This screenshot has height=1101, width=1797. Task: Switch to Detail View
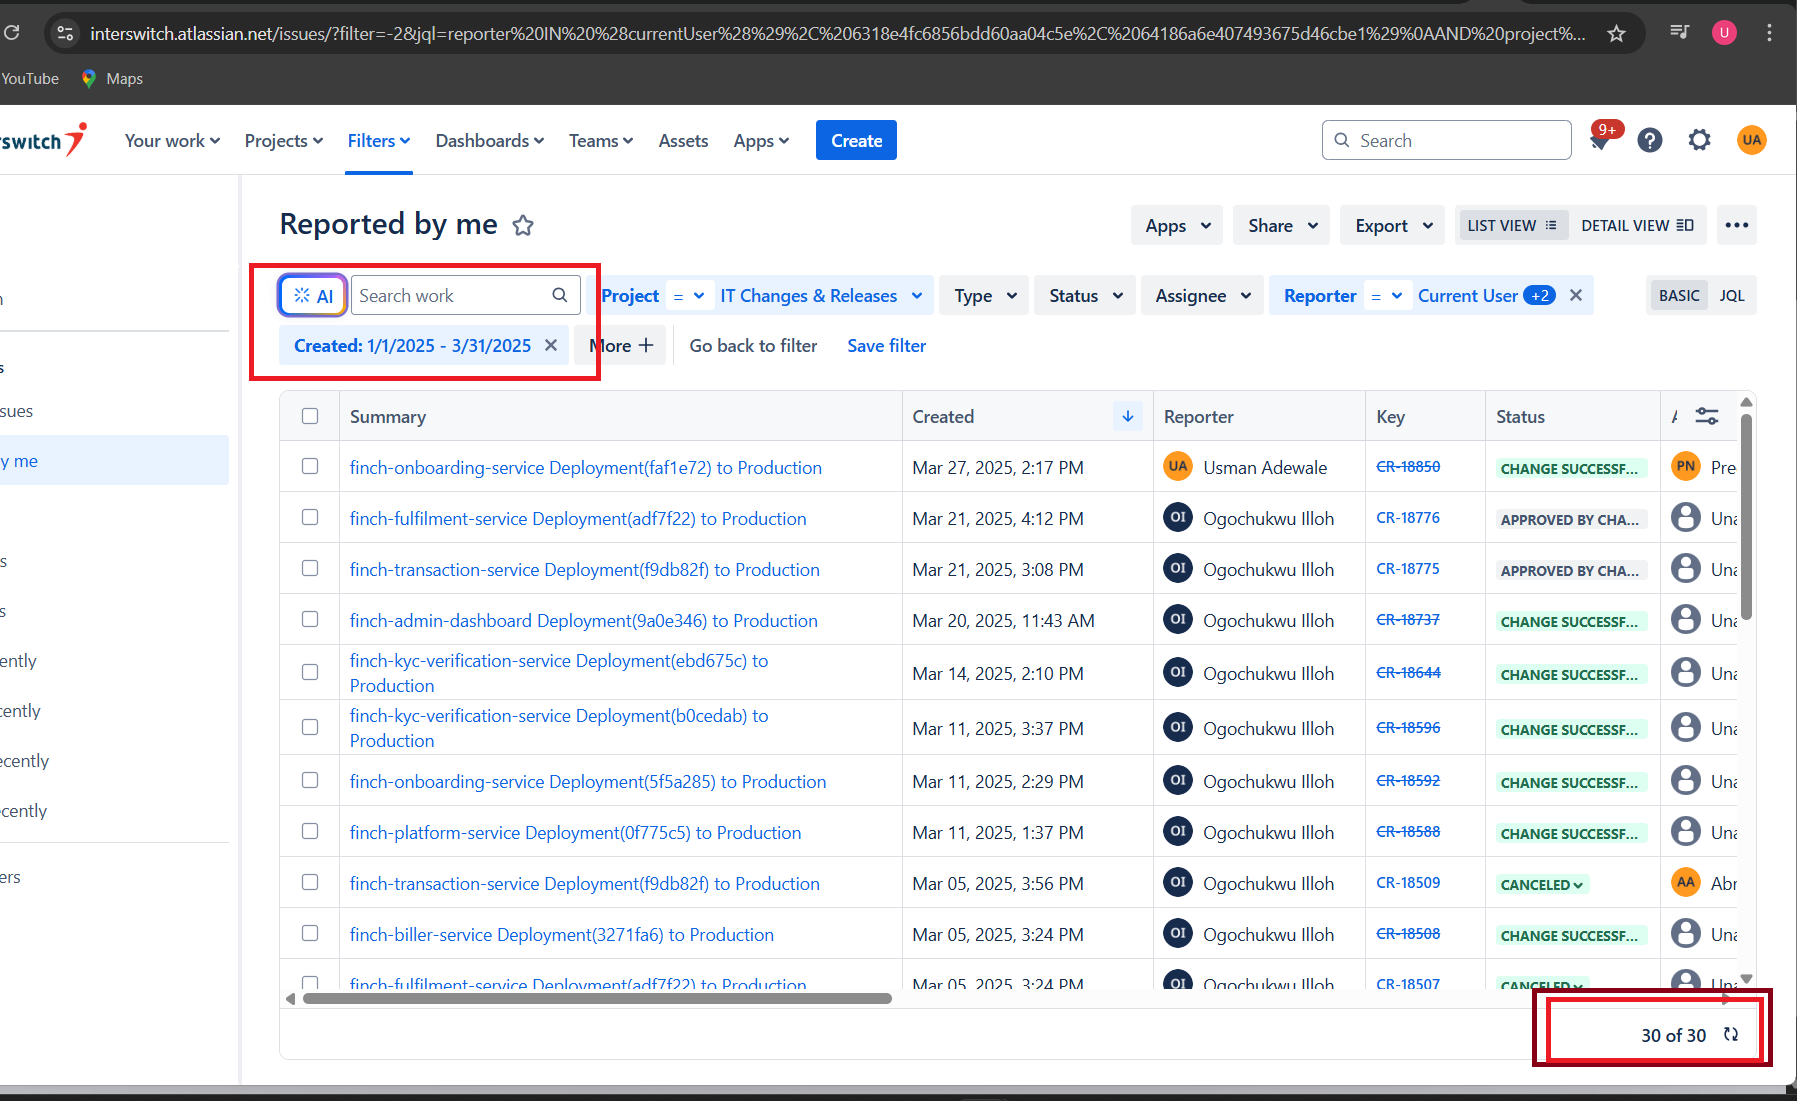[1636, 226]
